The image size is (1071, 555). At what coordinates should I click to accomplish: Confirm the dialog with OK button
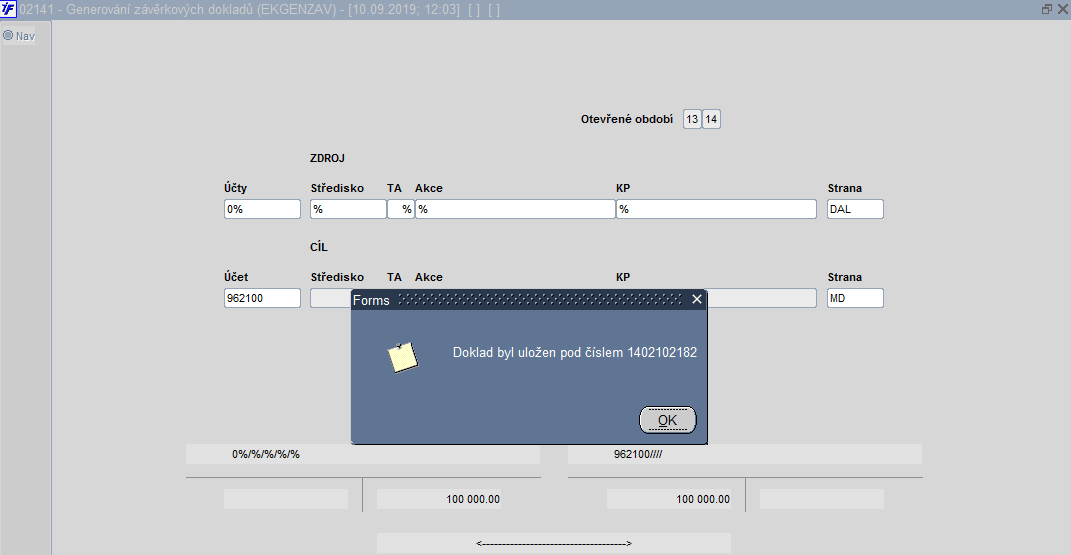667,420
